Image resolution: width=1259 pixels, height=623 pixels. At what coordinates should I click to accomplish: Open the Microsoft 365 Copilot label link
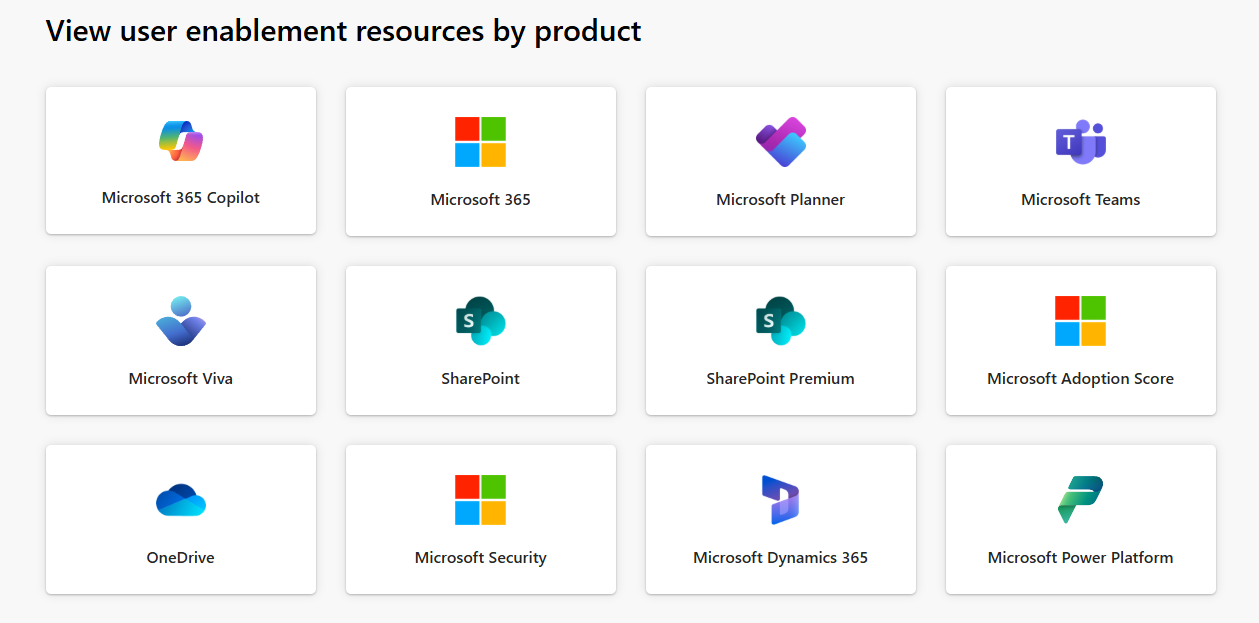click(181, 198)
